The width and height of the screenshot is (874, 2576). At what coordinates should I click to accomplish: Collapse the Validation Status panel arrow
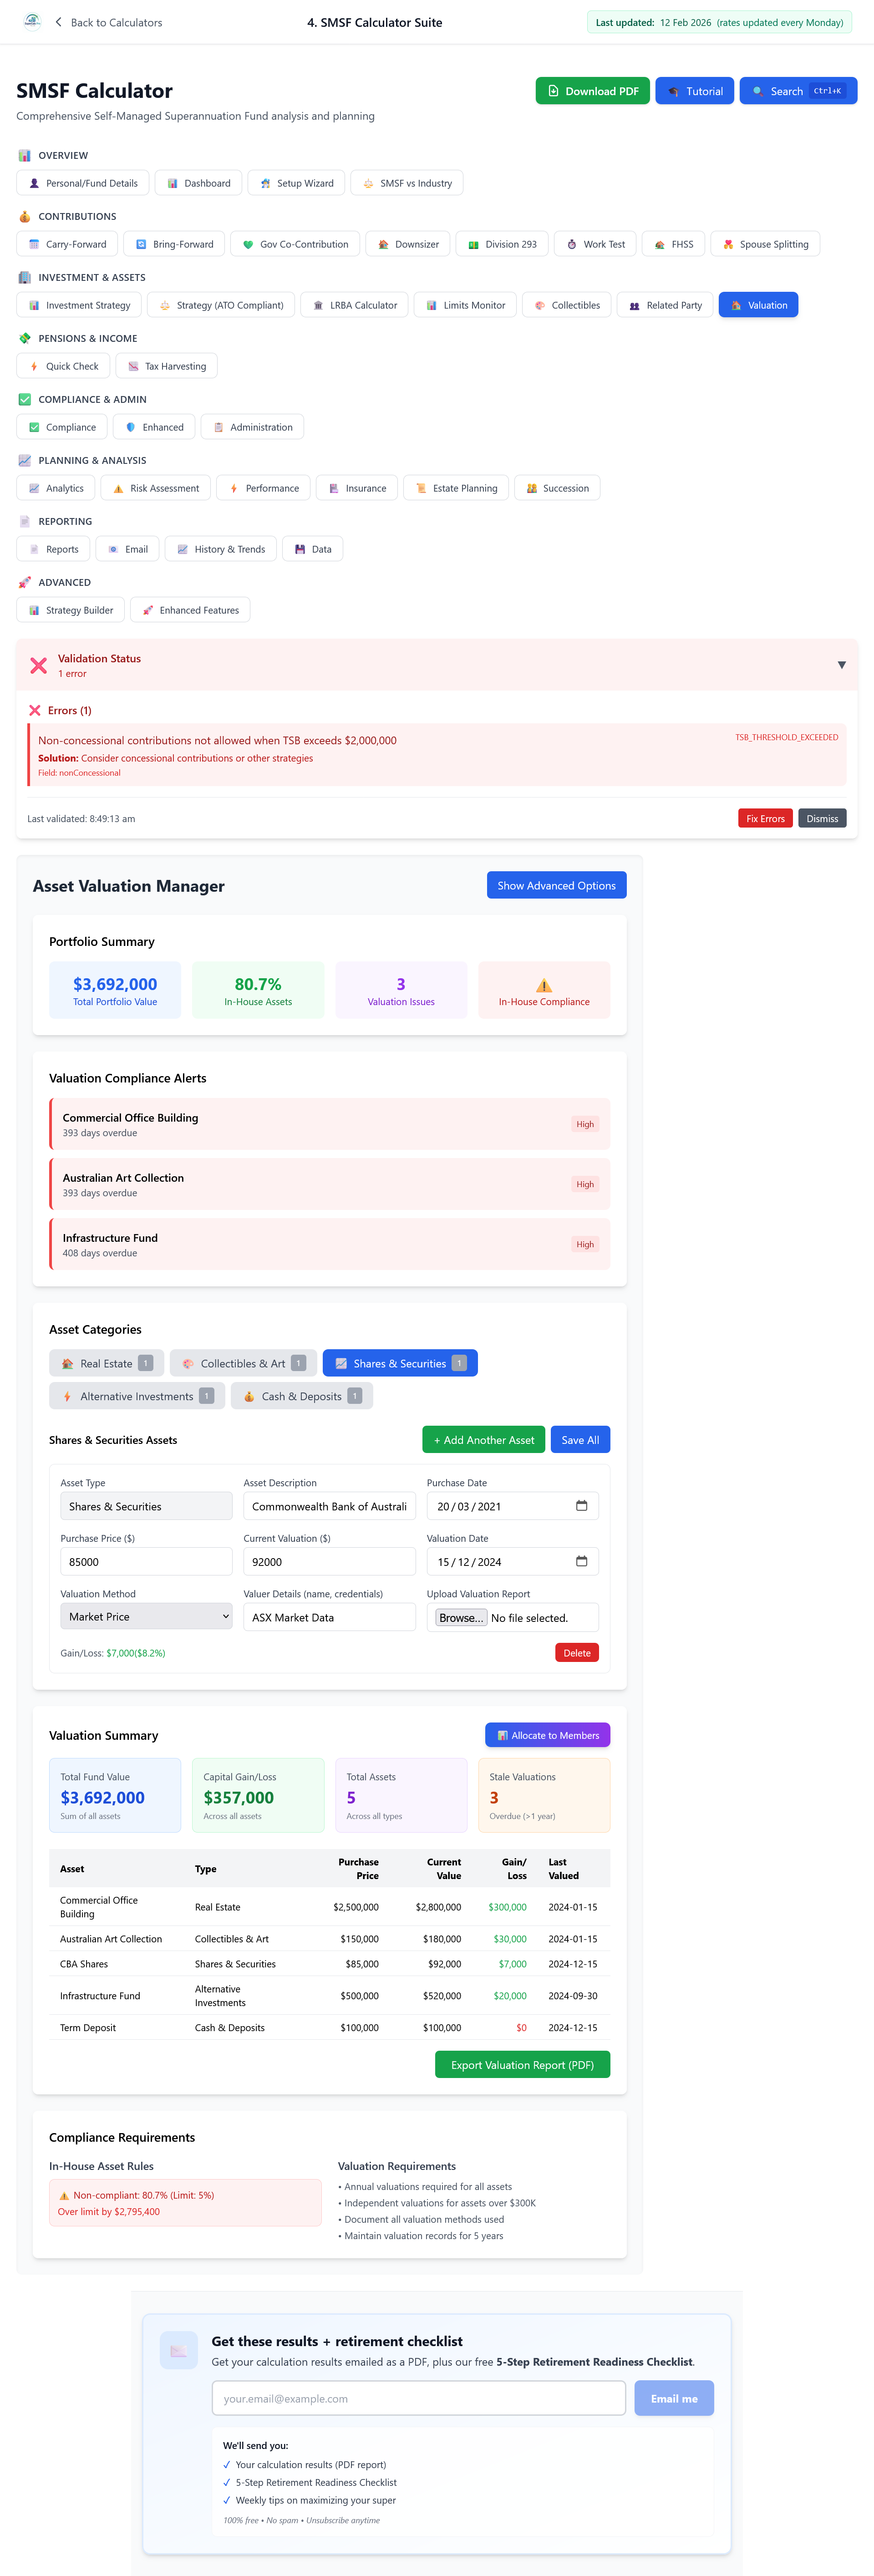[841, 665]
